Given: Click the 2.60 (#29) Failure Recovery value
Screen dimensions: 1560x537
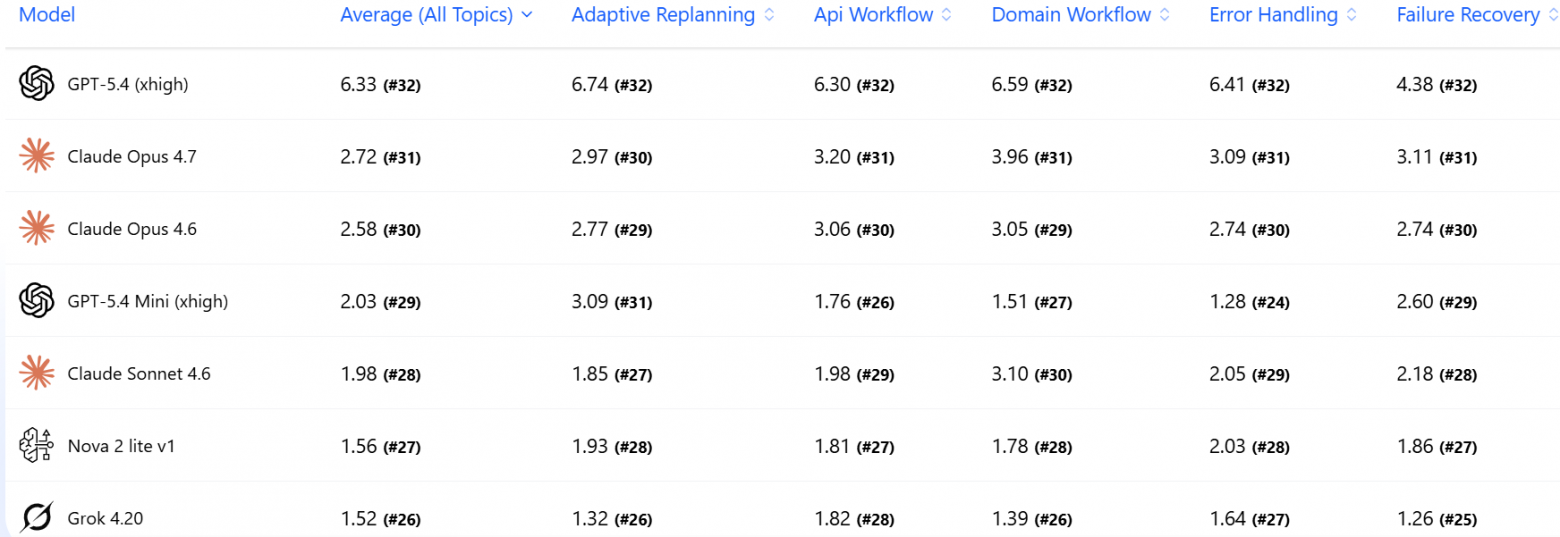Looking at the screenshot, I should point(1437,301).
